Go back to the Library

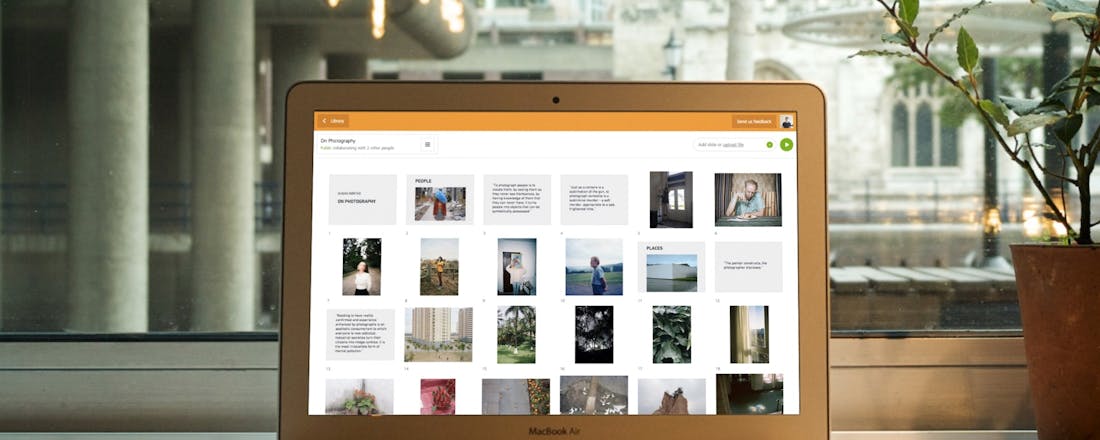point(333,121)
